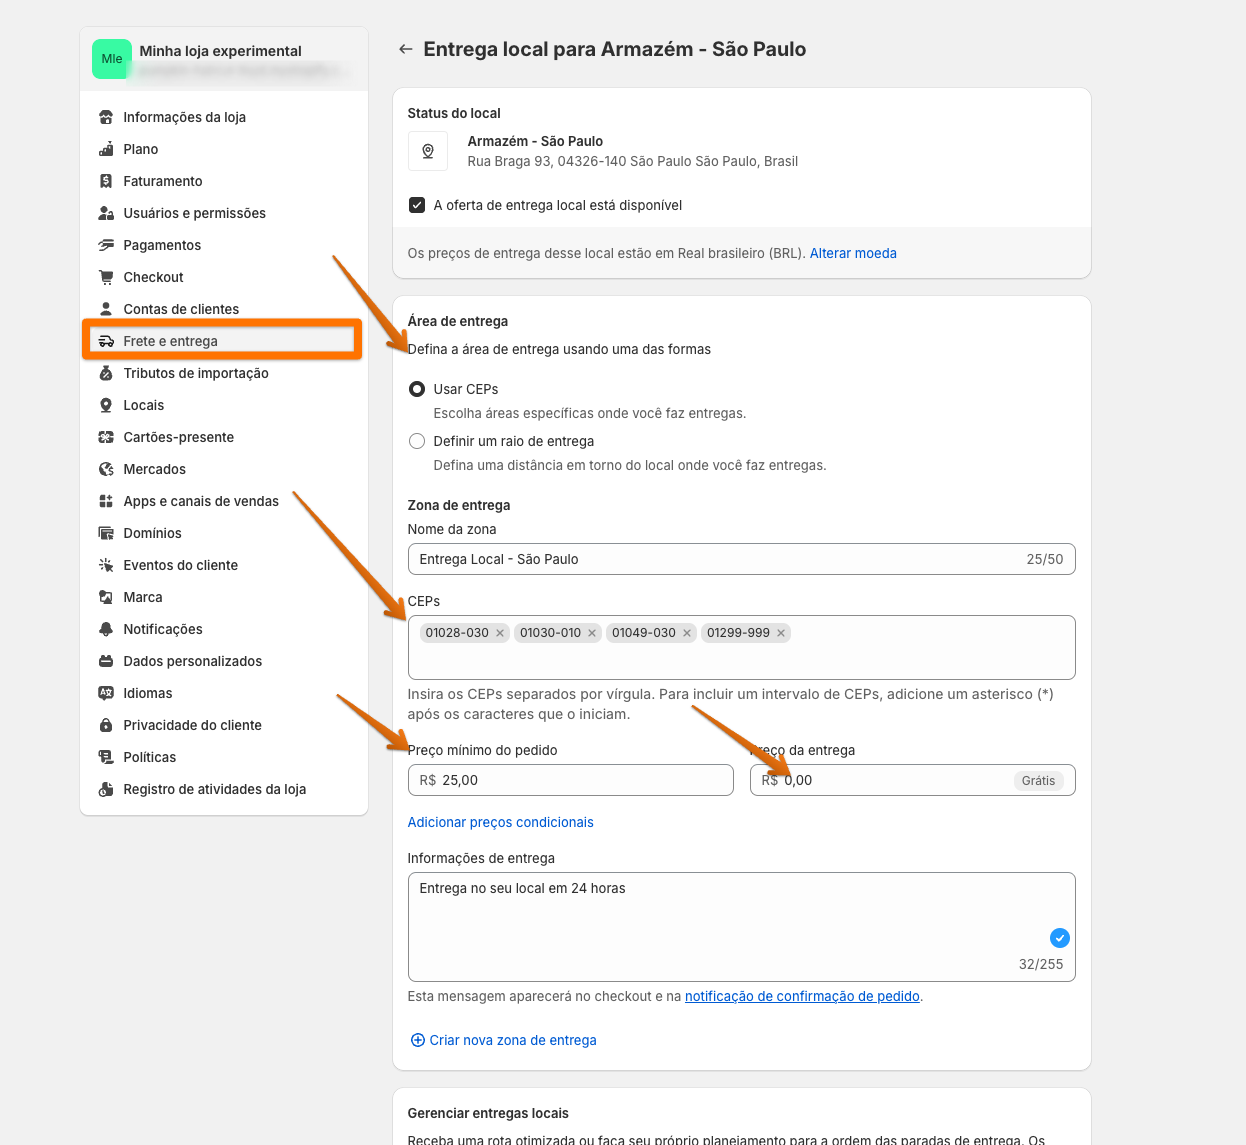This screenshot has height=1145, width=1246.
Task: Remove CEP tag 01049-030
Action: (687, 633)
